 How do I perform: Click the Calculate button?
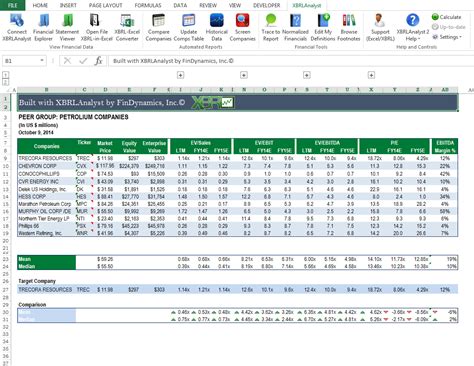(x=447, y=17)
